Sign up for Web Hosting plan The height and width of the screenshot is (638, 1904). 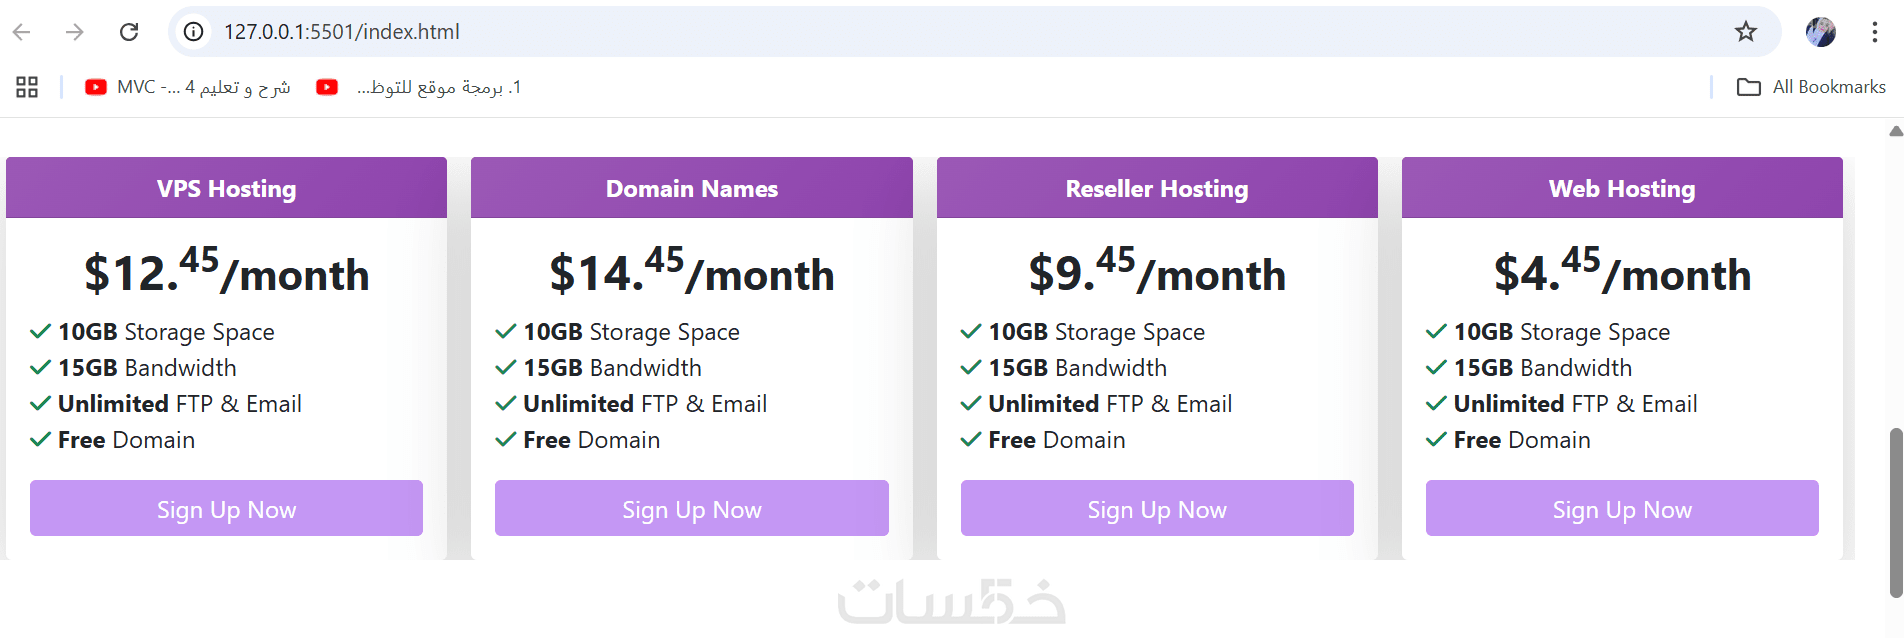pyautogui.click(x=1622, y=509)
